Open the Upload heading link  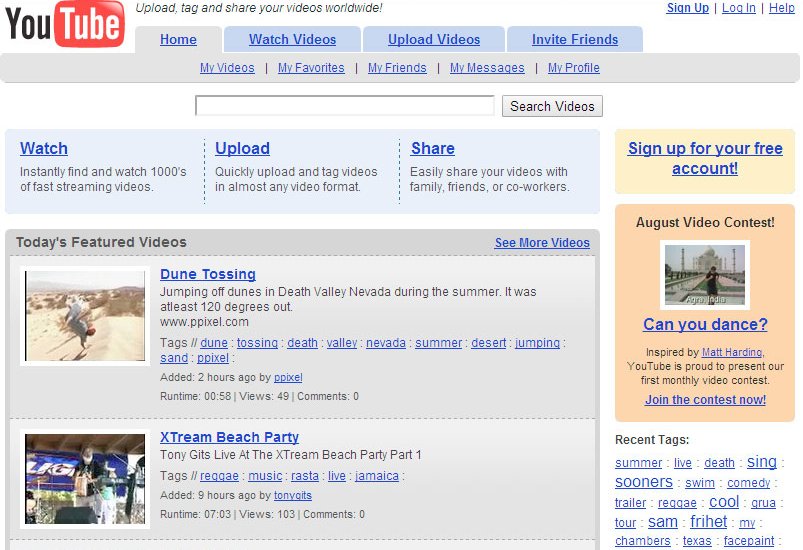point(242,148)
